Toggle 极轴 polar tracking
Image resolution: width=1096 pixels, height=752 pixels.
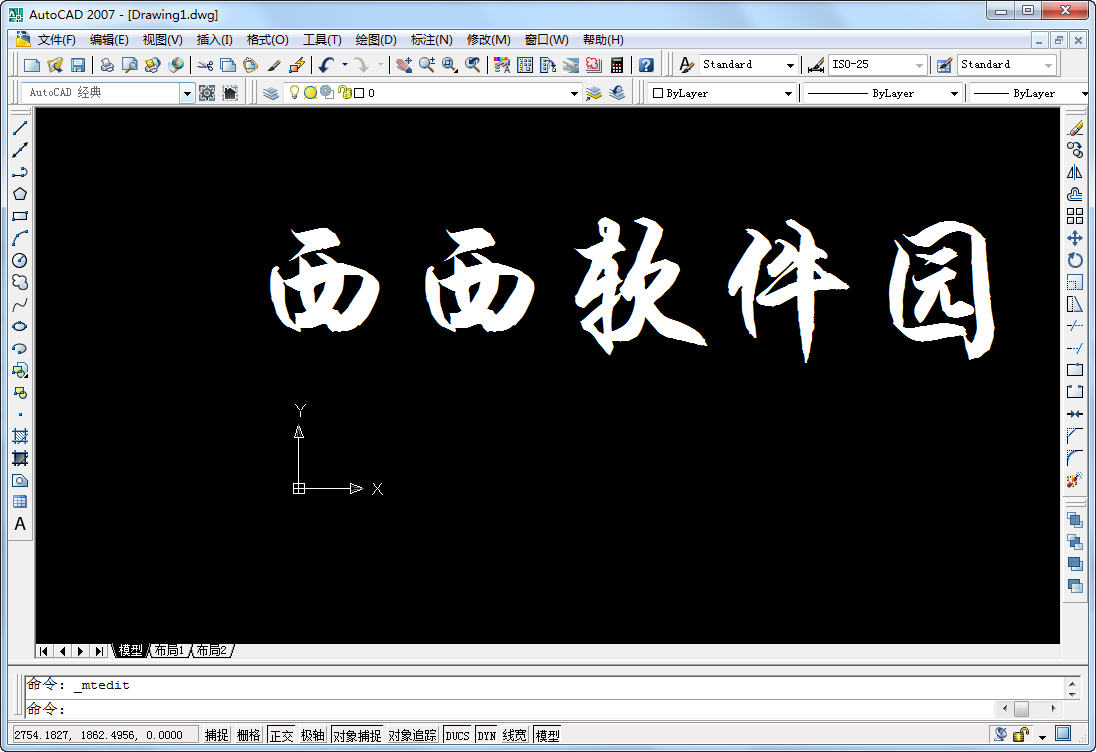point(312,735)
